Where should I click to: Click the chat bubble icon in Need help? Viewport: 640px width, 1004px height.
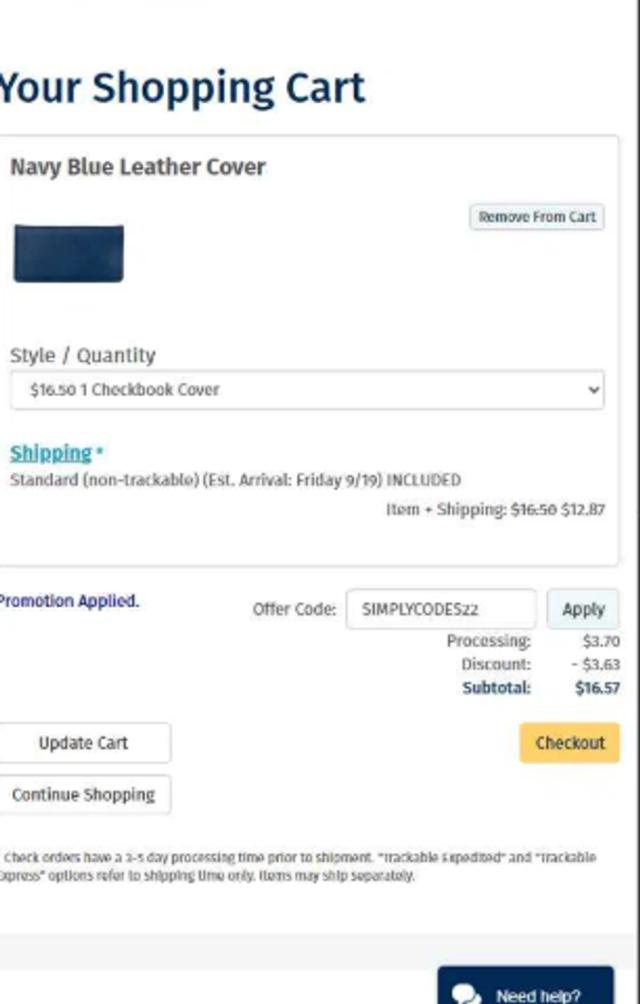click(465, 994)
